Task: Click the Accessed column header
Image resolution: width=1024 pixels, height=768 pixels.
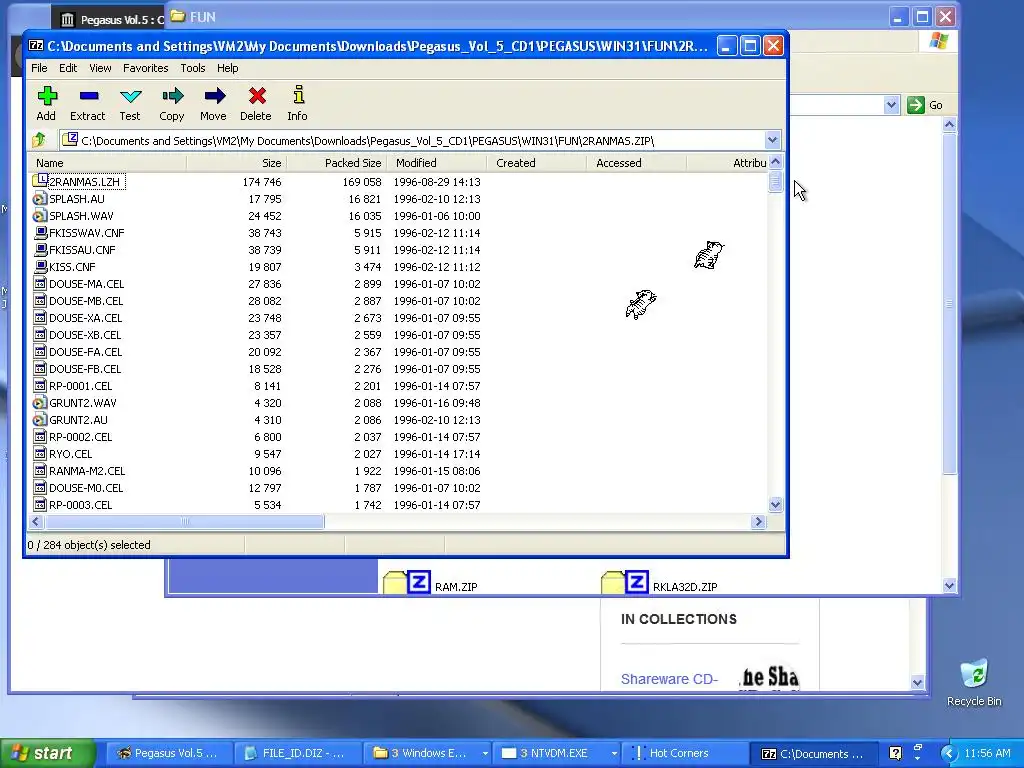Action: coord(637,163)
